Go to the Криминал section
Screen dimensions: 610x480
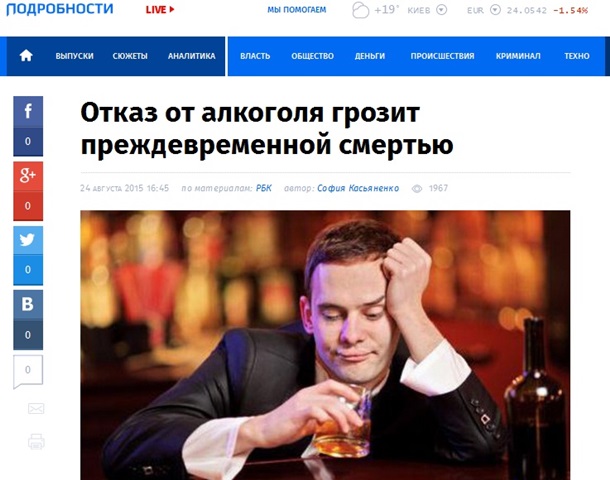tap(518, 56)
